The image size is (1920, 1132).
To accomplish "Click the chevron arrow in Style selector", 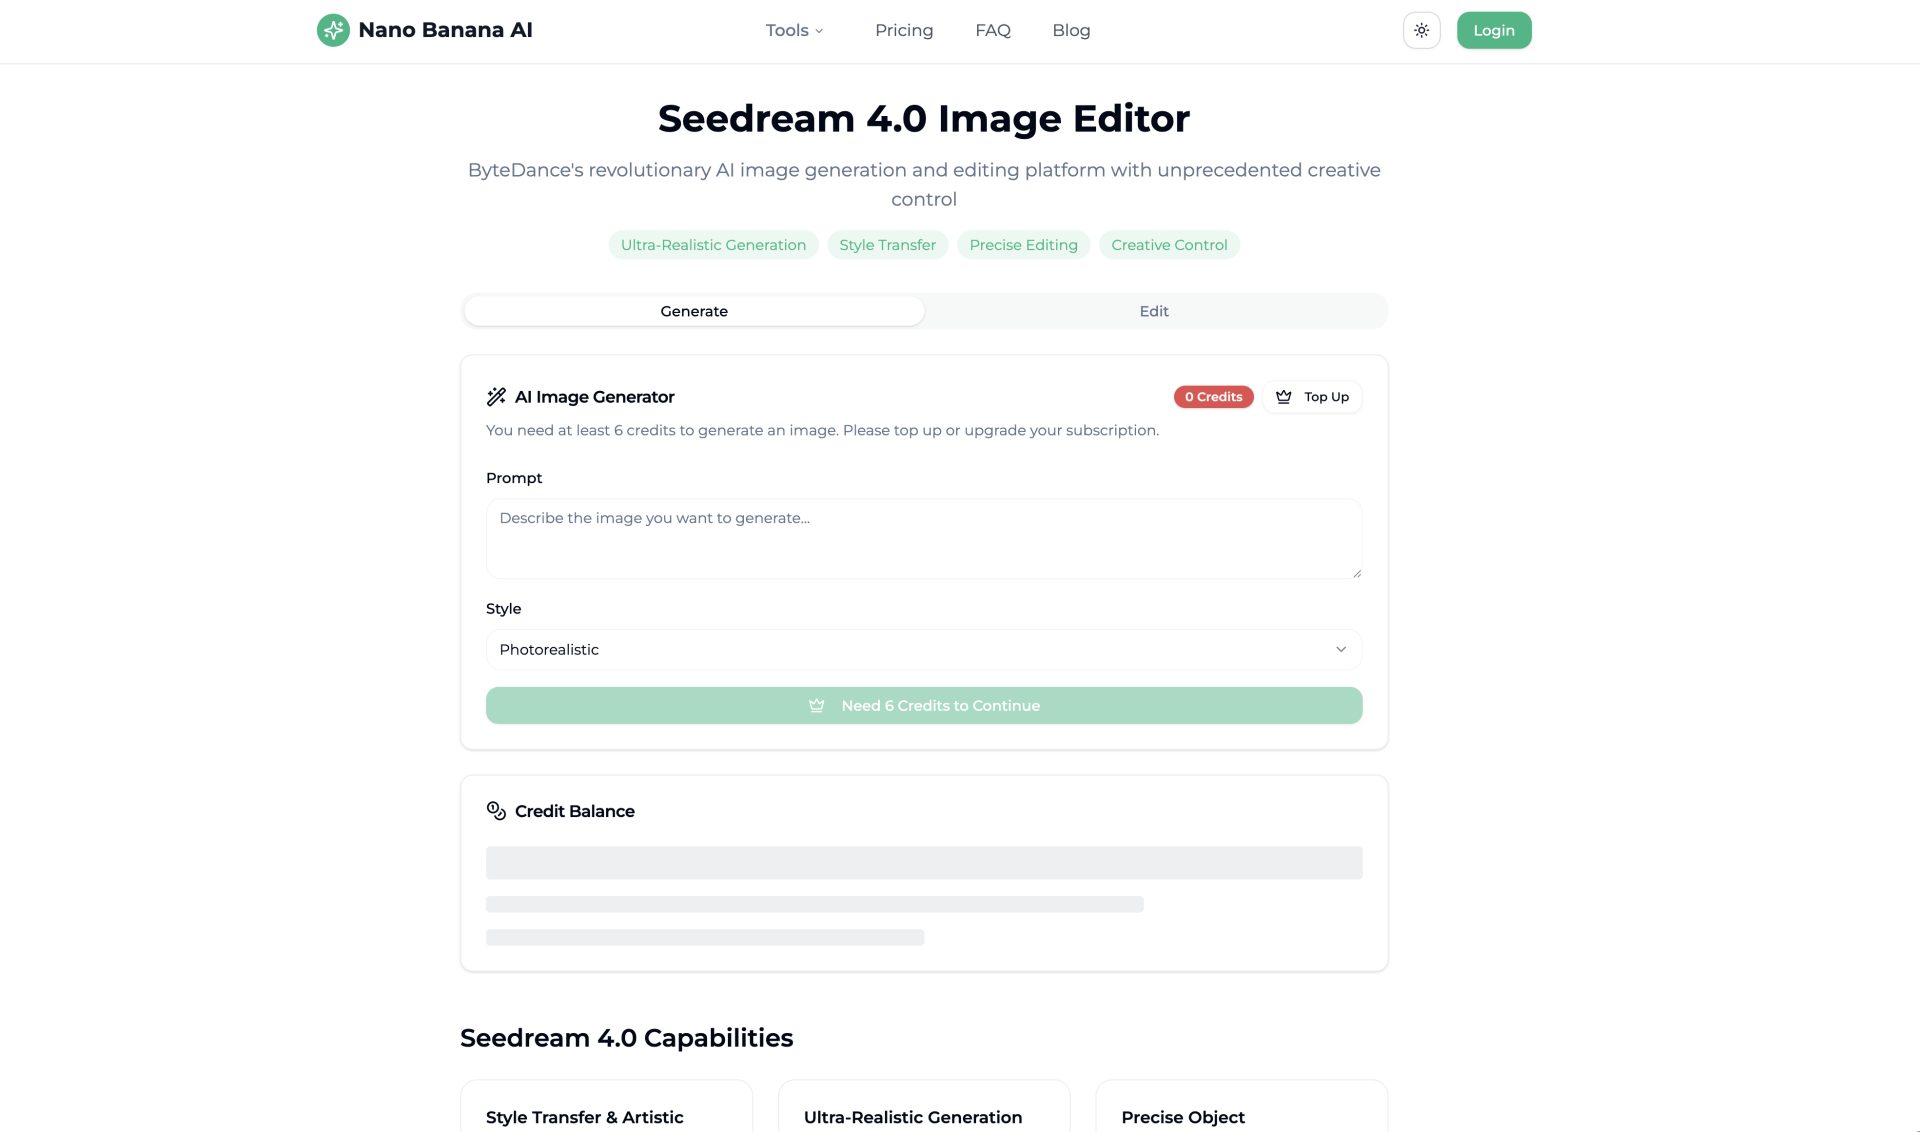I will click(1341, 649).
